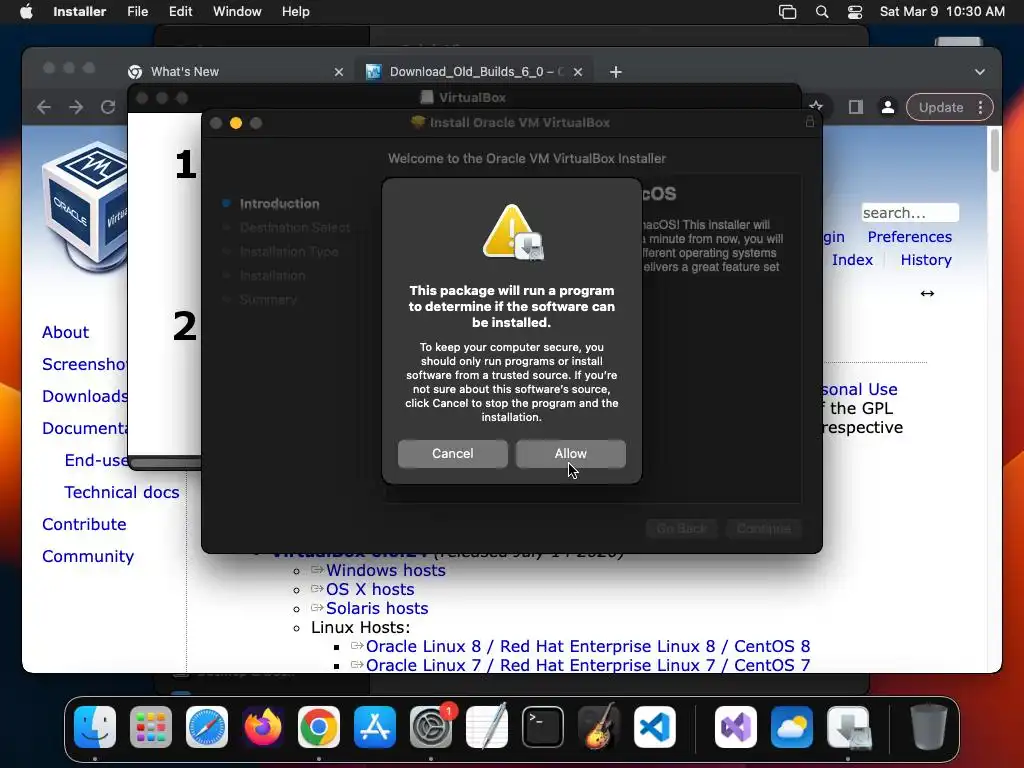
Task: Launch Safari from the Dock
Action: click(207, 727)
